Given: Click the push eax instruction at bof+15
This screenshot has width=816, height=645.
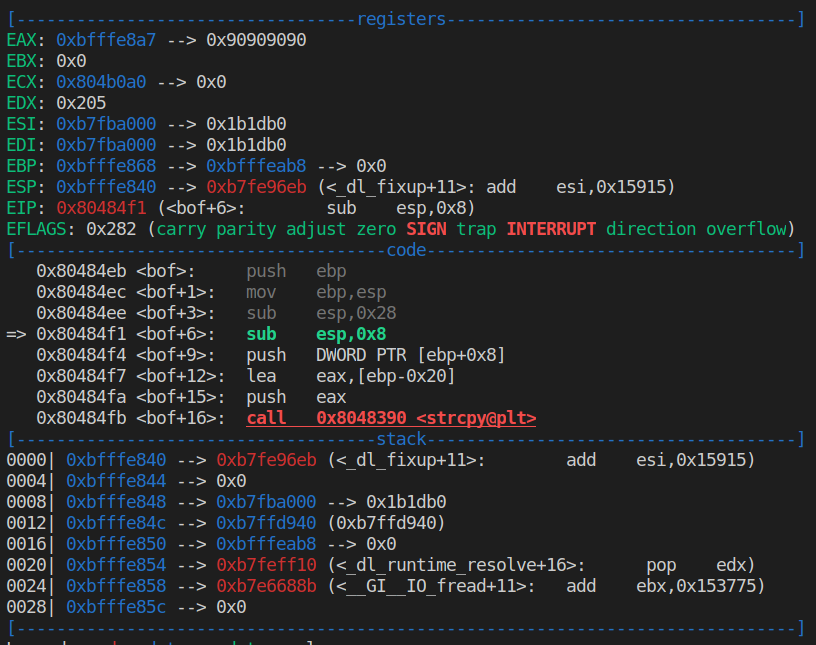Looking at the screenshot, I should 296,397.
